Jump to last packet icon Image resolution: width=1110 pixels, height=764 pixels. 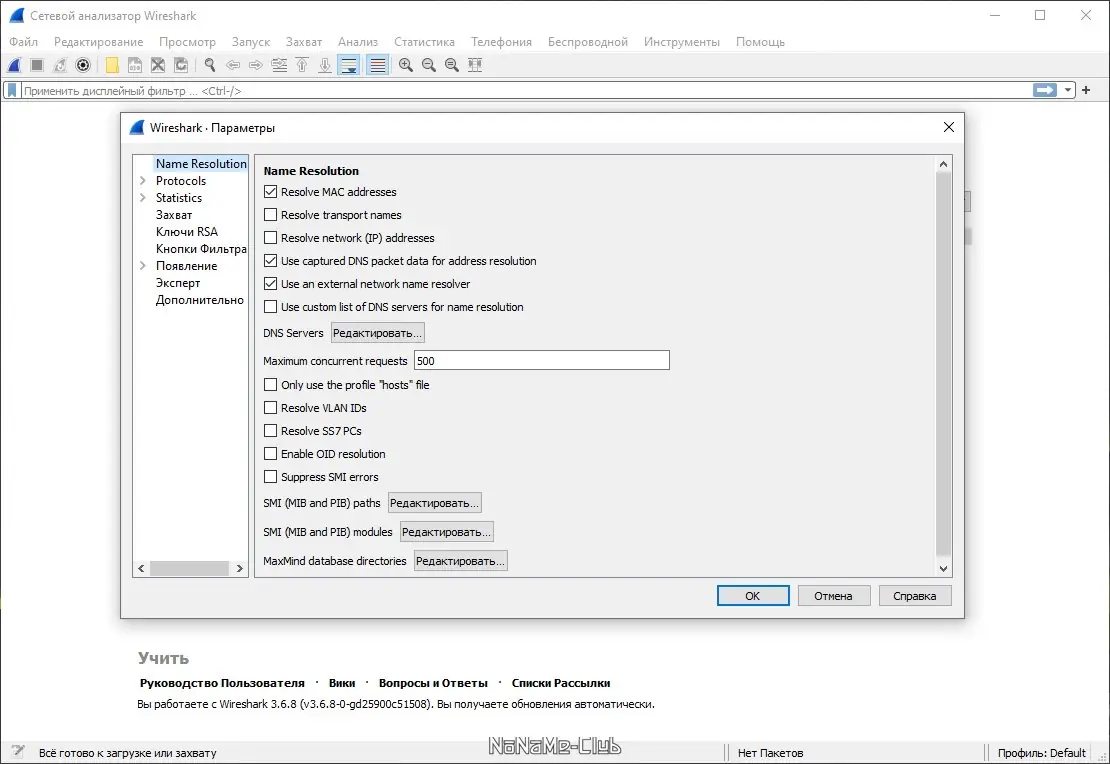[325, 65]
